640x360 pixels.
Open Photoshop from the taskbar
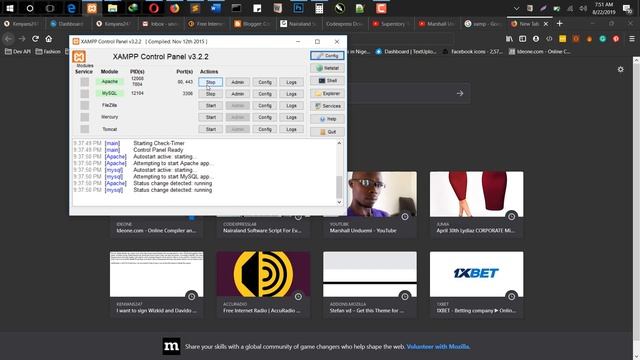[298, 8]
